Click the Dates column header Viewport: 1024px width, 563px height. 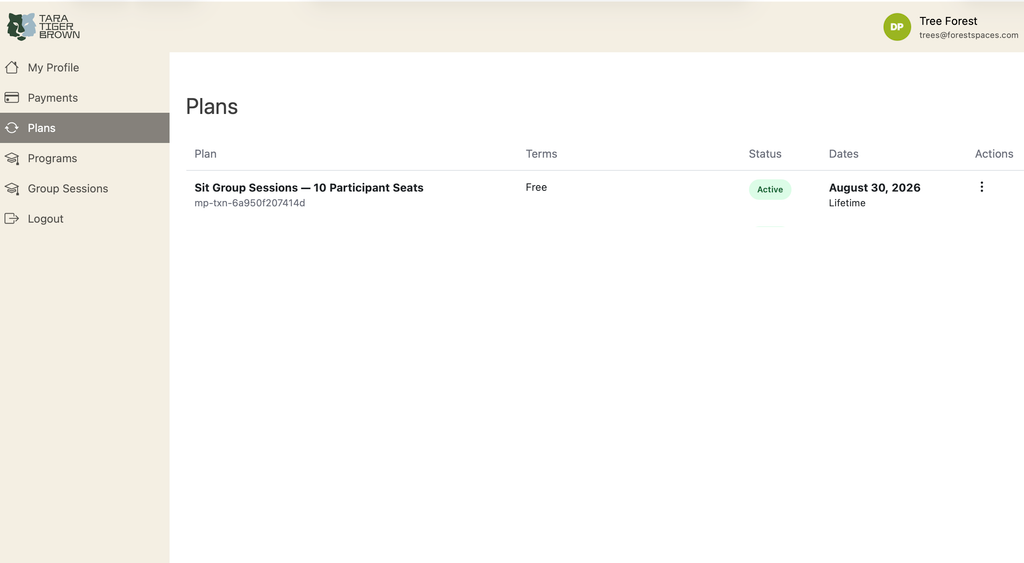(844, 154)
